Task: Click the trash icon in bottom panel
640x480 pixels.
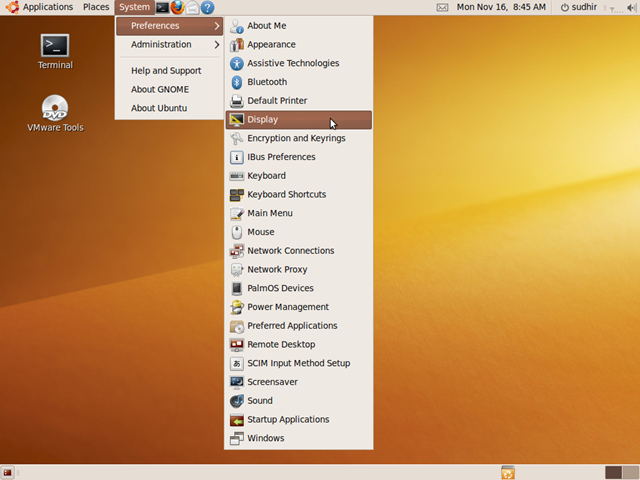Action: click(x=508, y=472)
